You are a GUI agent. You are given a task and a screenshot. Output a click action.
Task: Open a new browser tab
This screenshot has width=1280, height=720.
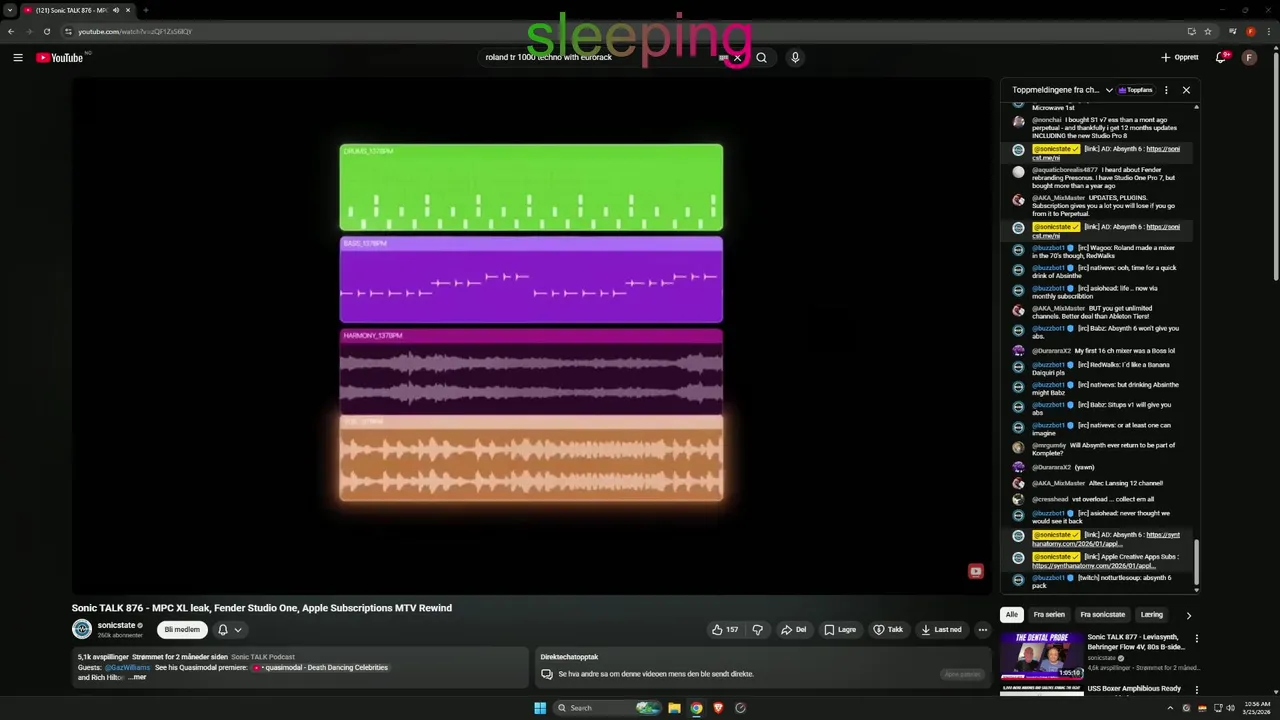tap(146, 10)
